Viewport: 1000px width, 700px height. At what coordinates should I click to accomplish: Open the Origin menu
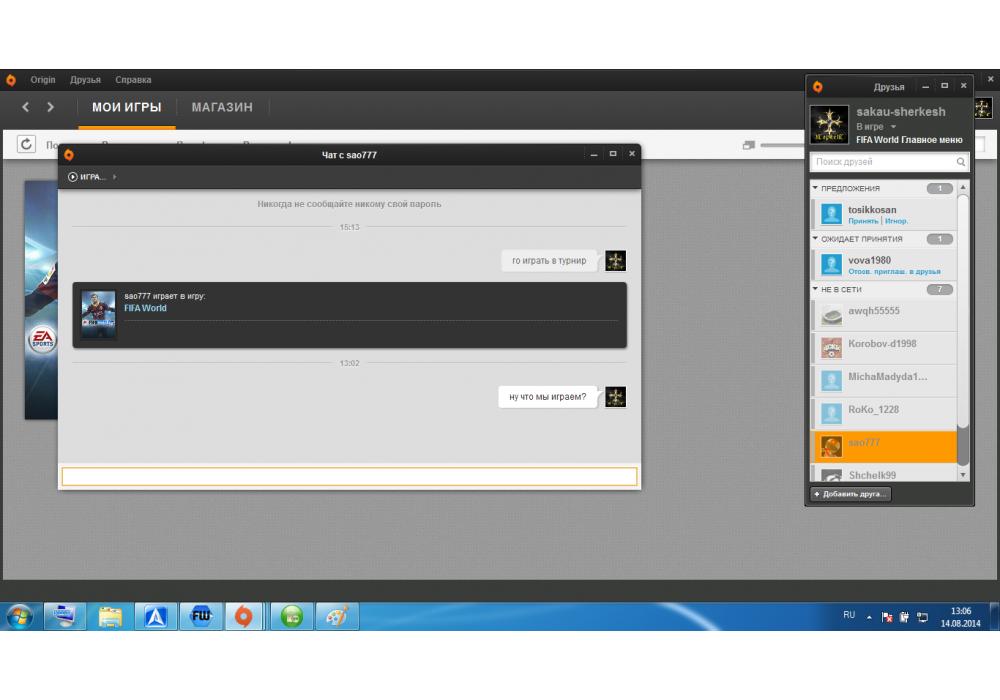43,80
